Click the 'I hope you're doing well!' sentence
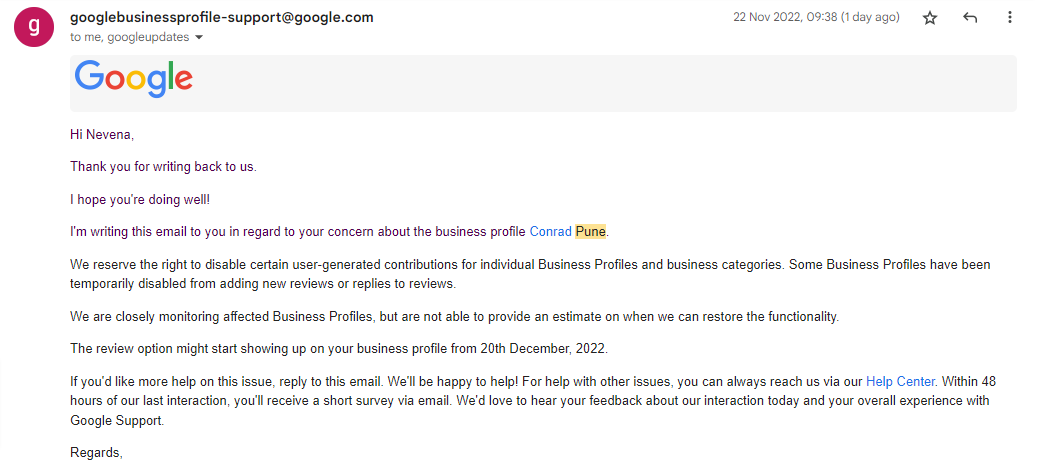Image resolution: width=1038 pixels, height=467 pixels. 140,199
